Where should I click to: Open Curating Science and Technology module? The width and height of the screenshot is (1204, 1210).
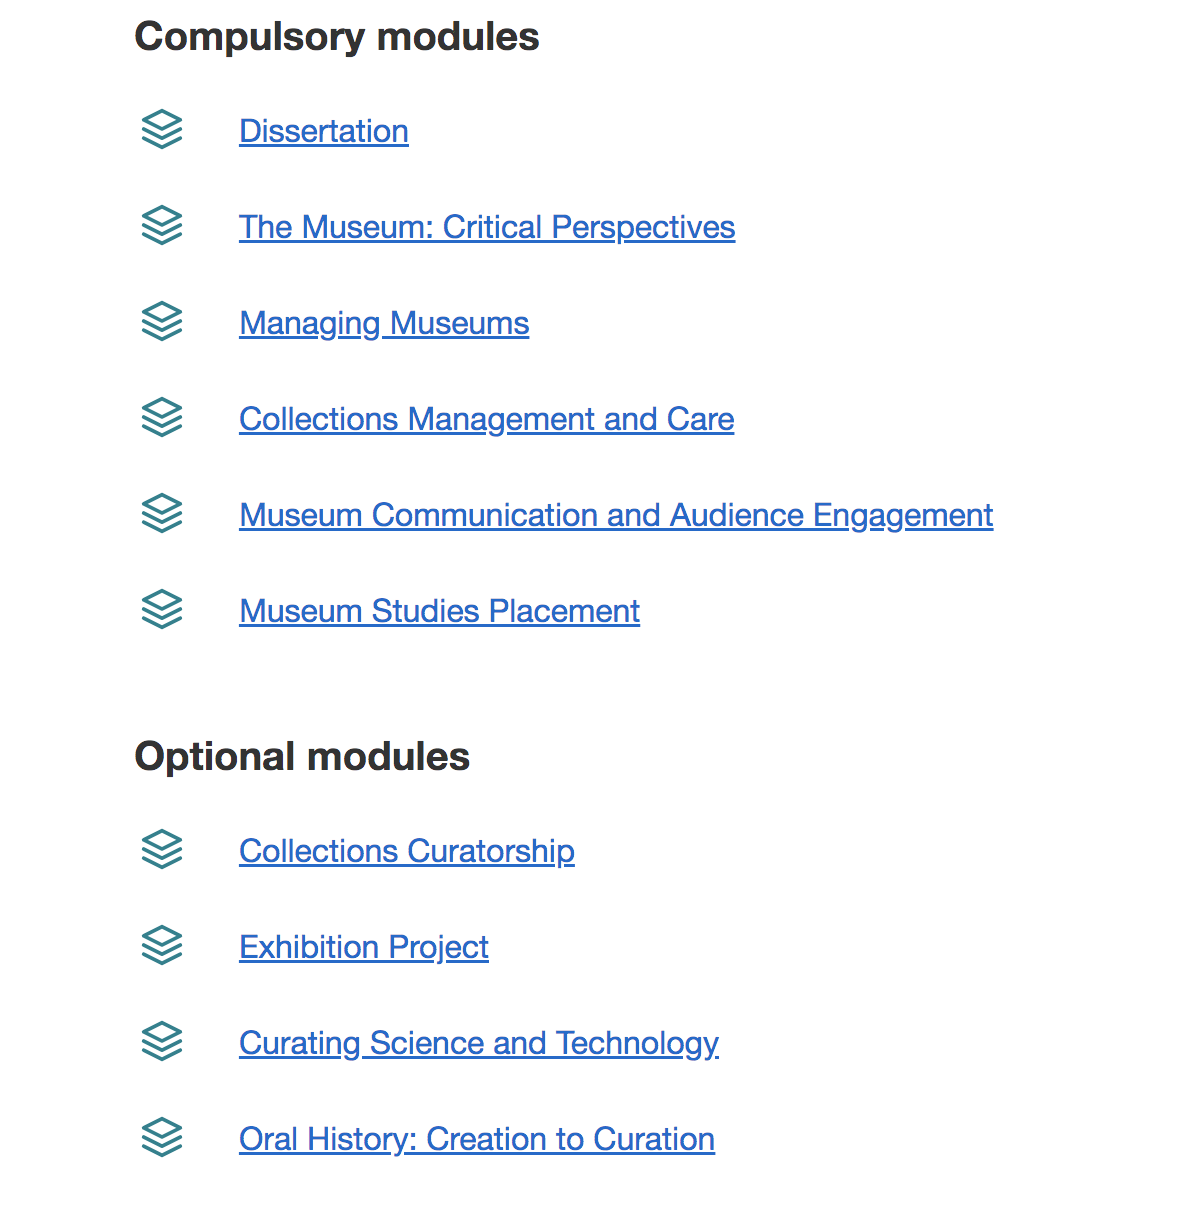pos(479,1043)
